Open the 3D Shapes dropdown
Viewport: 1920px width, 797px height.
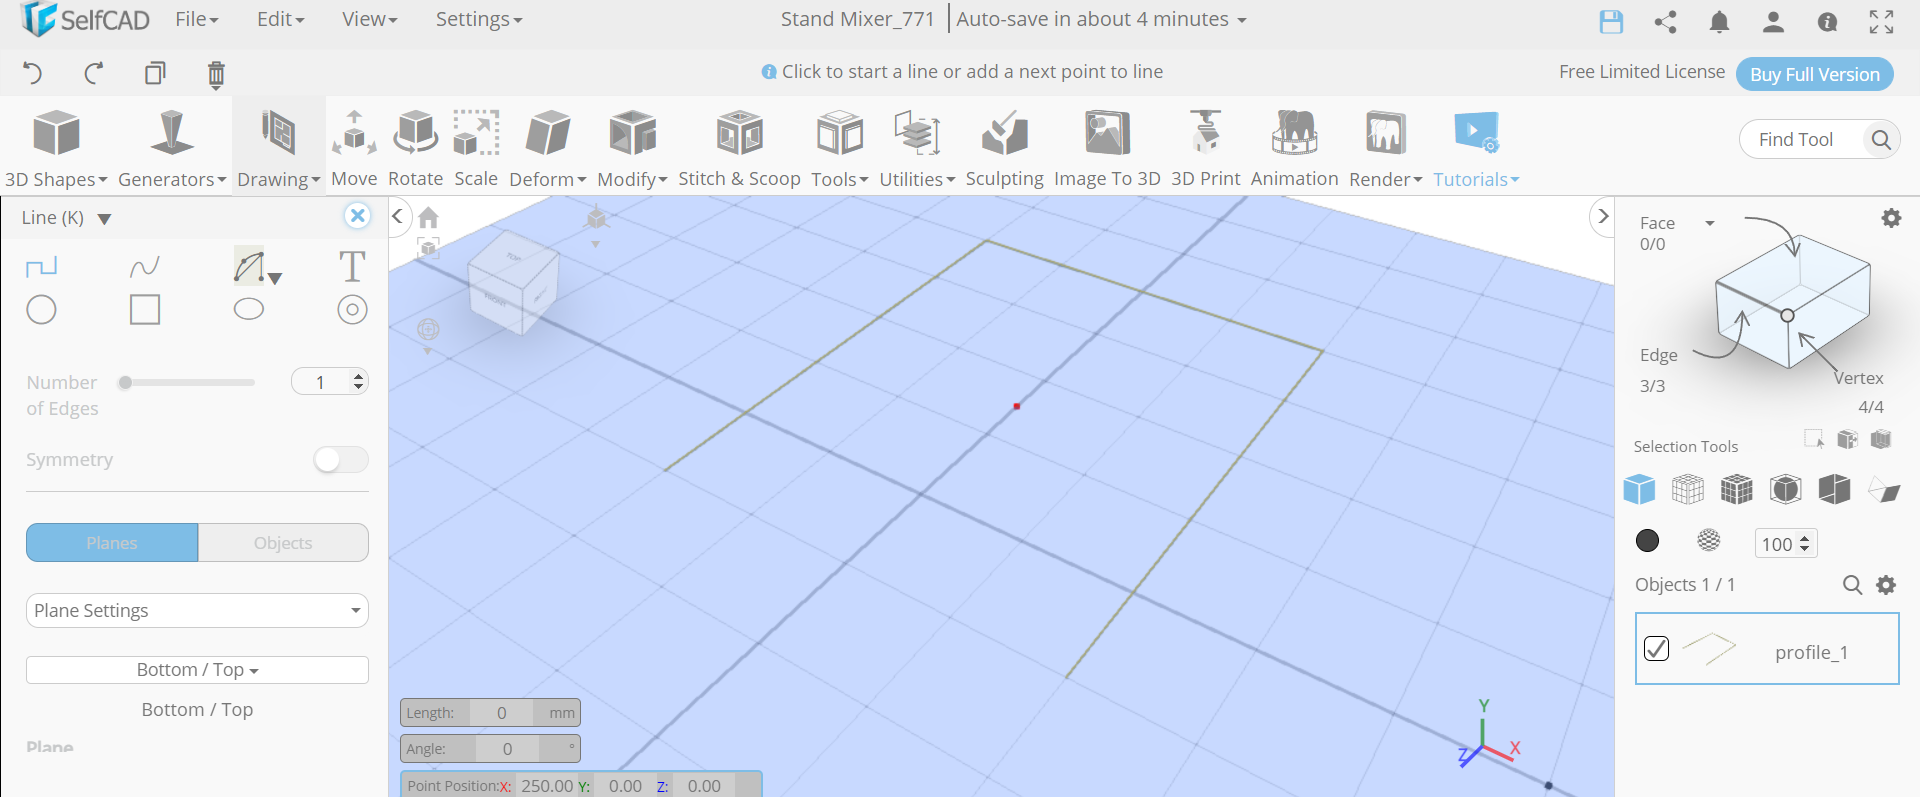click(x=56, y=148)
